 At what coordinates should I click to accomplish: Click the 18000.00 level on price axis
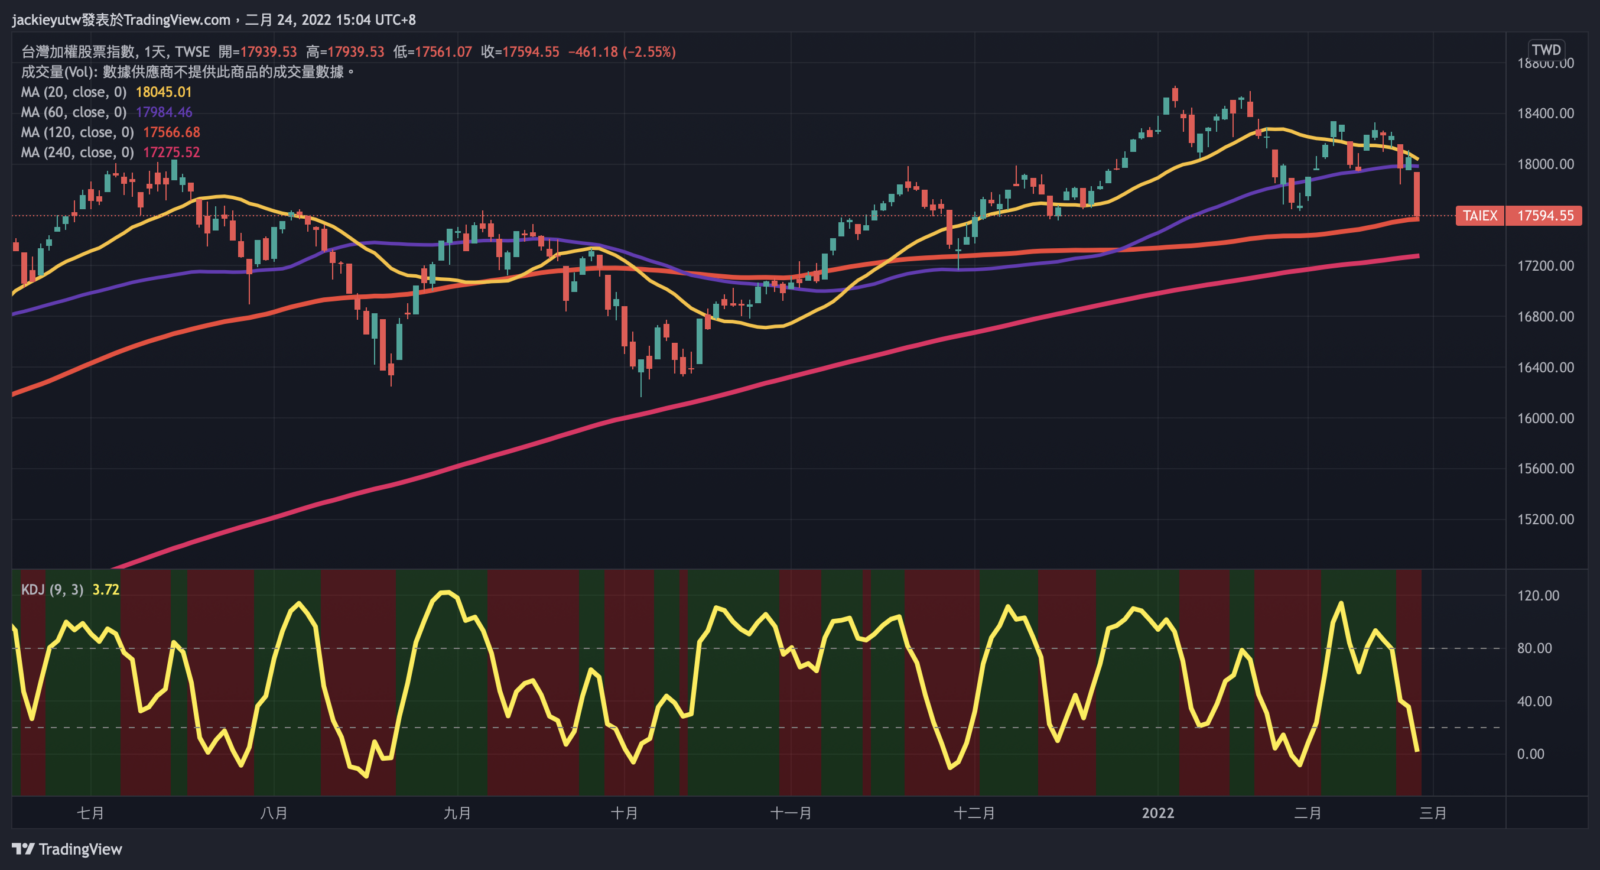1545,164
